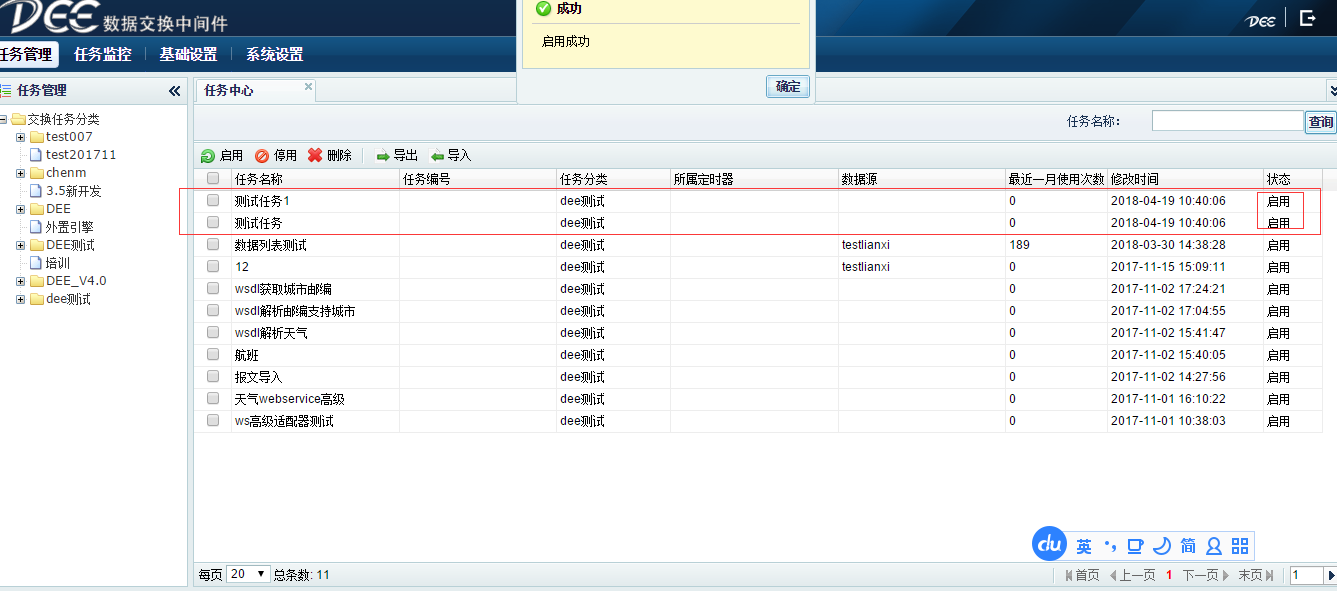Click the 培训 file icon in tree

click(x=36, y=263)
